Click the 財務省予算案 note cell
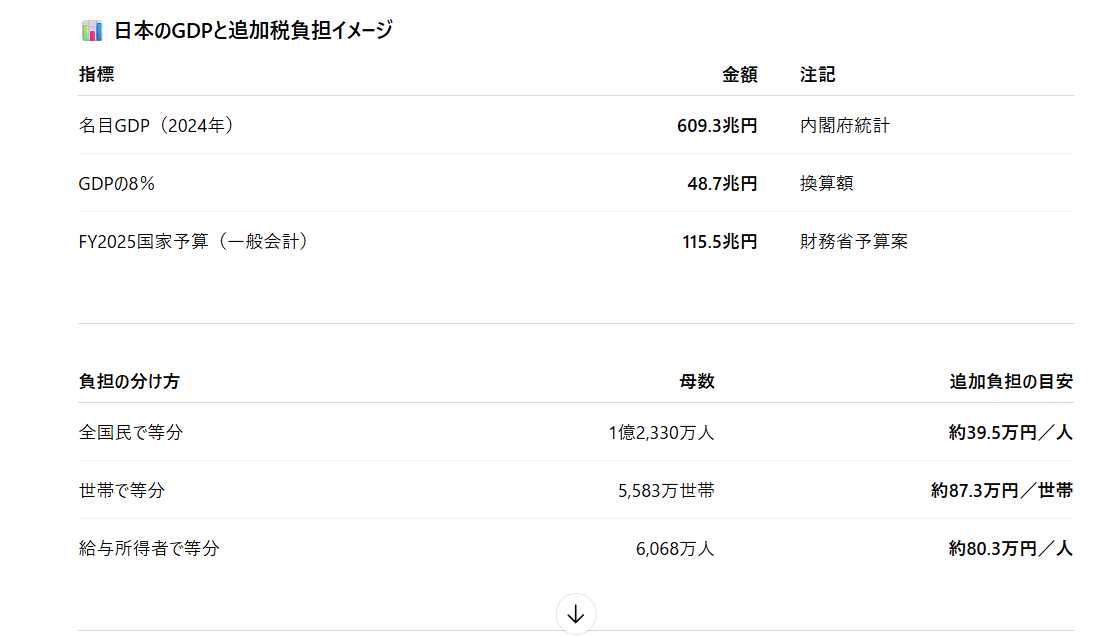 coord(854,241)
